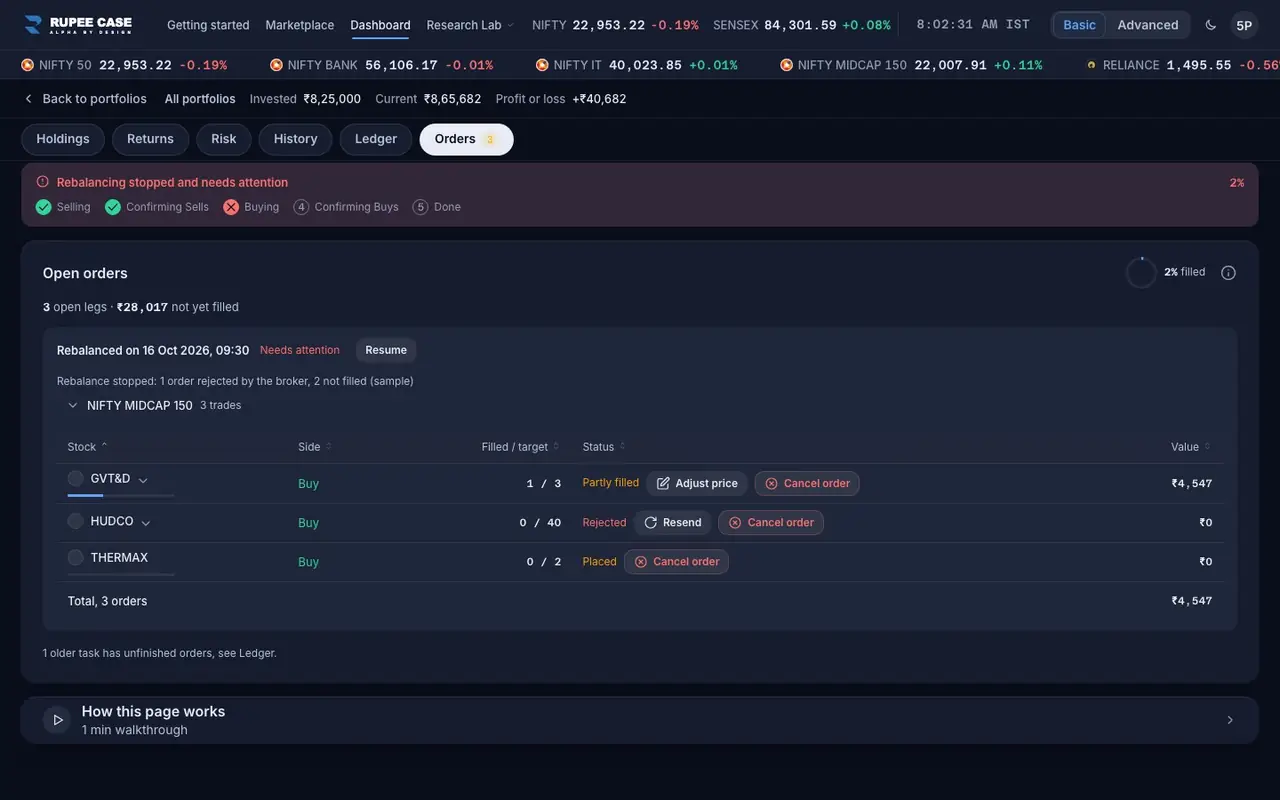
Task: Click step 5 Done circle
Action: (x=420, y=207)
